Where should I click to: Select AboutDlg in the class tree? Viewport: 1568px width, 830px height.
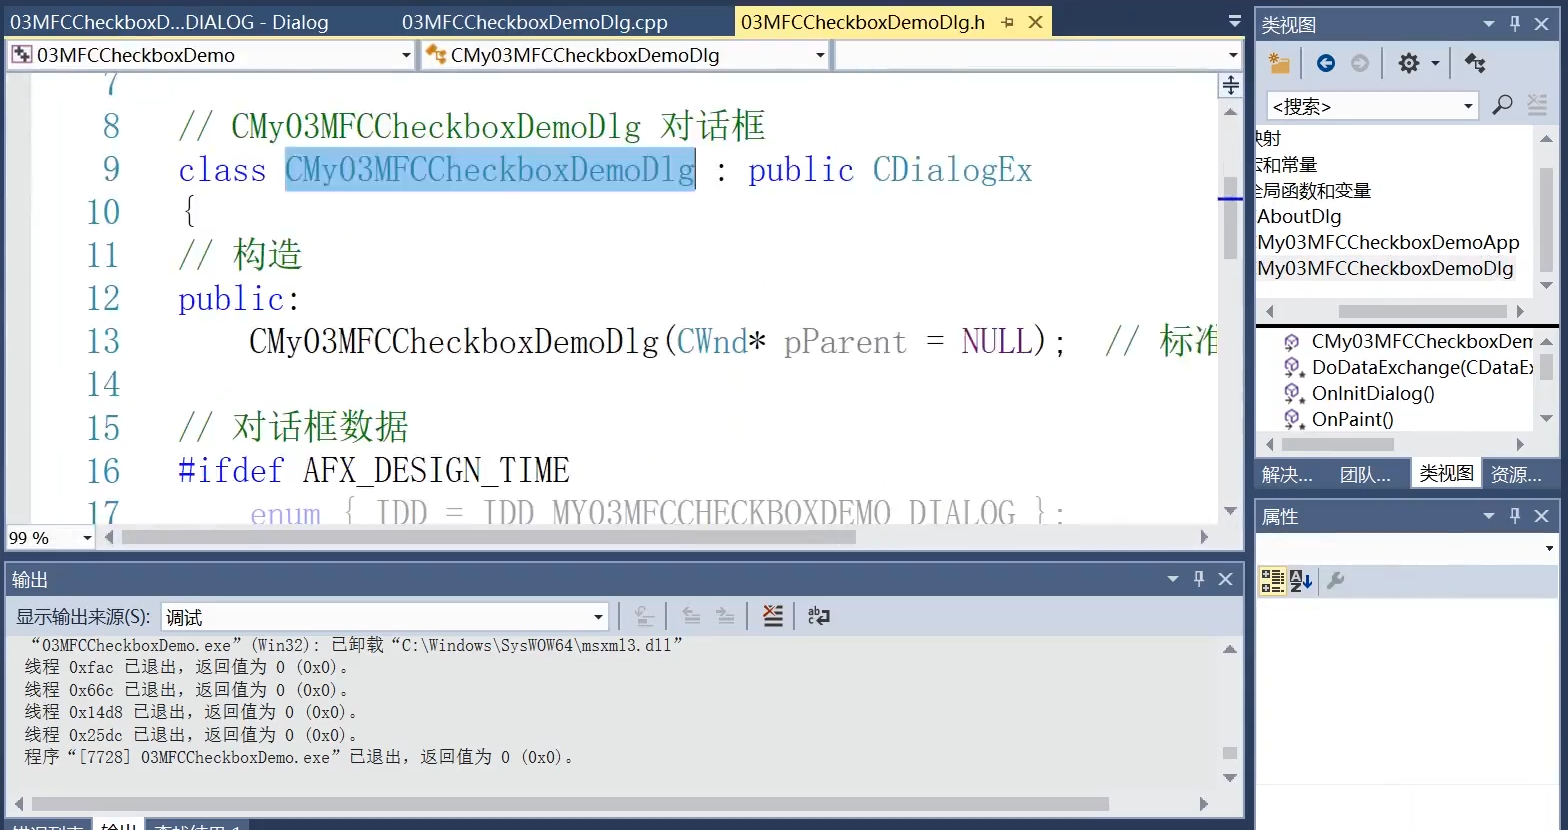click(1299, 216)
